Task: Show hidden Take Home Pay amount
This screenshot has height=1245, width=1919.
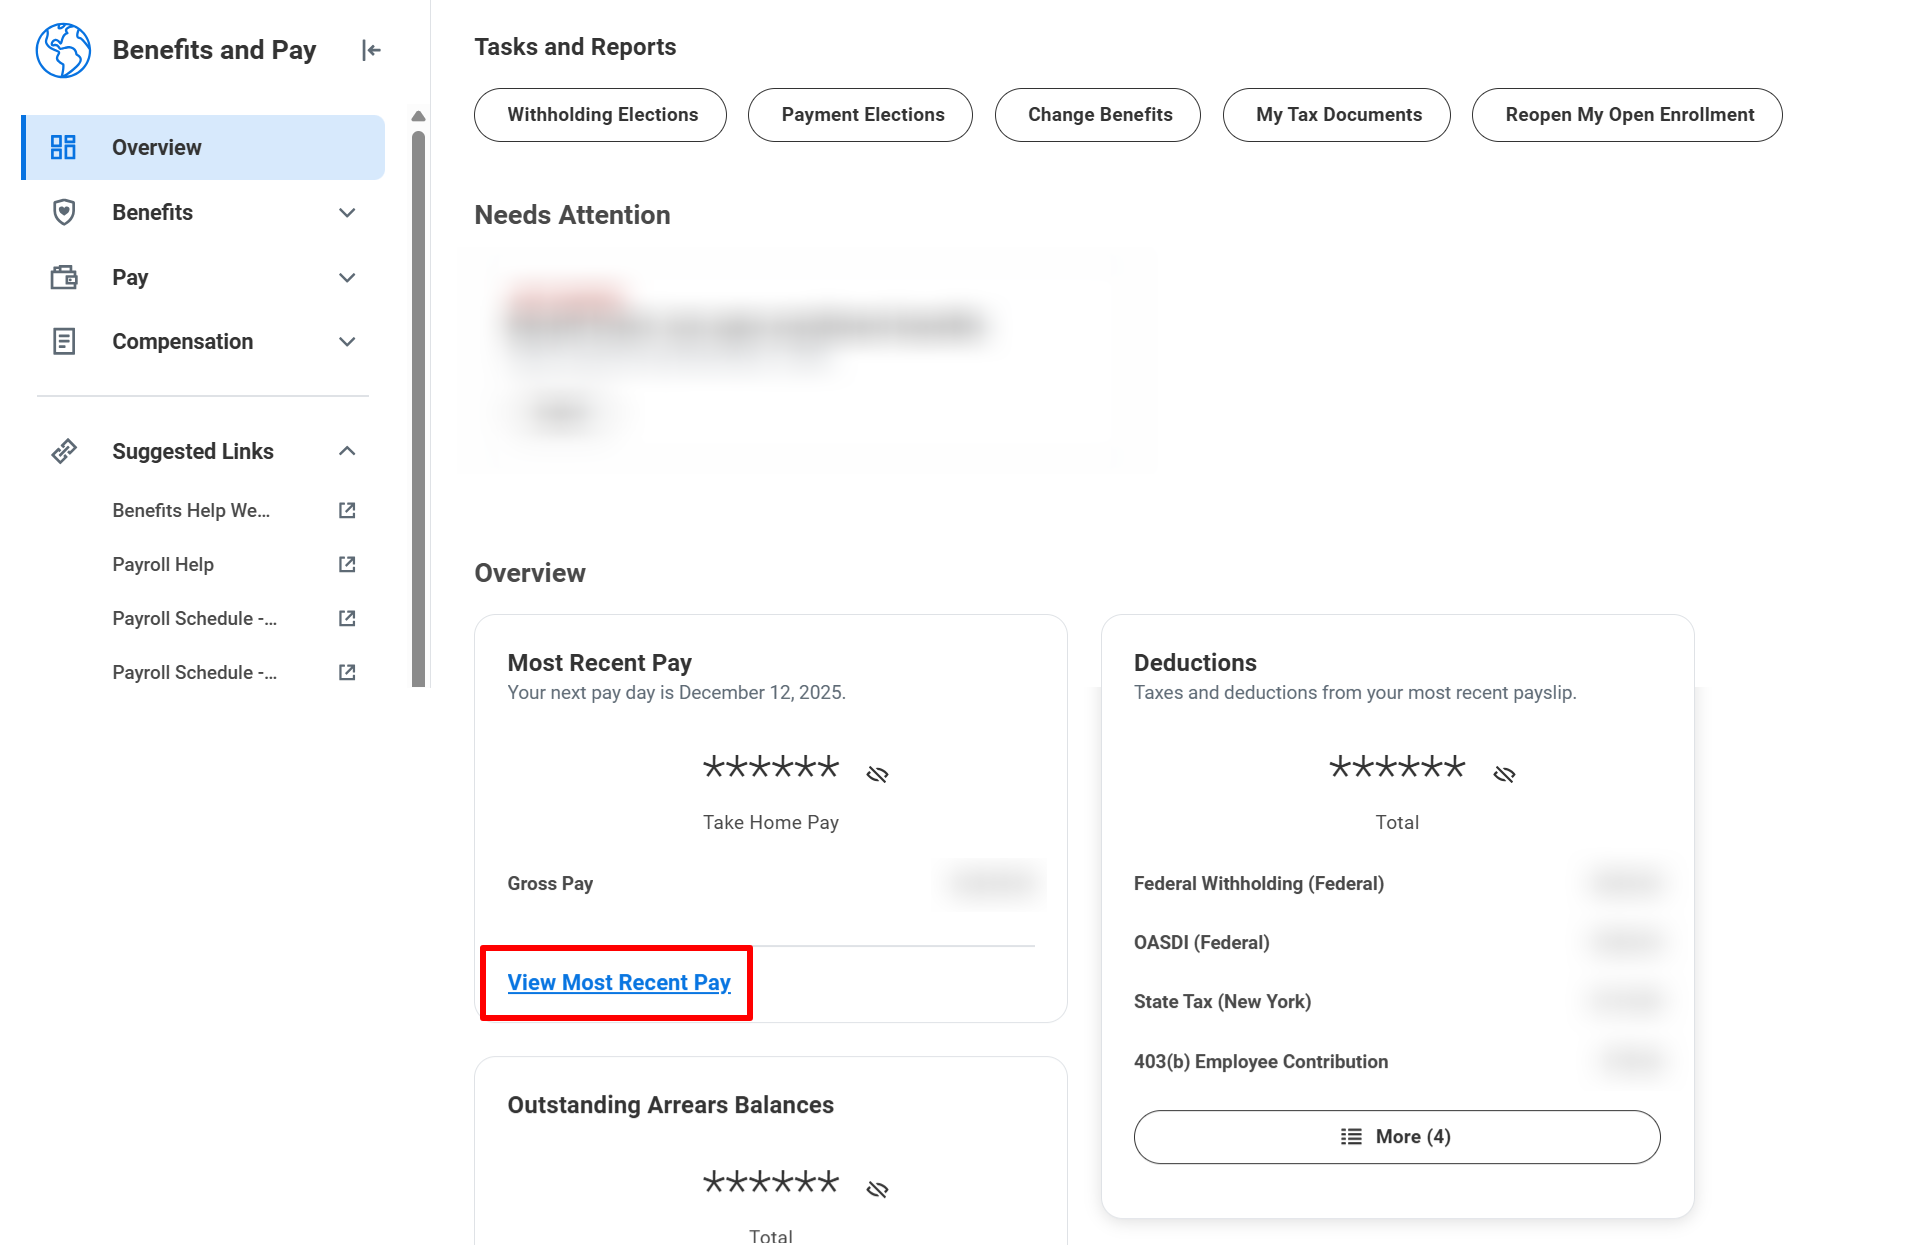Action: click(877, 774)
